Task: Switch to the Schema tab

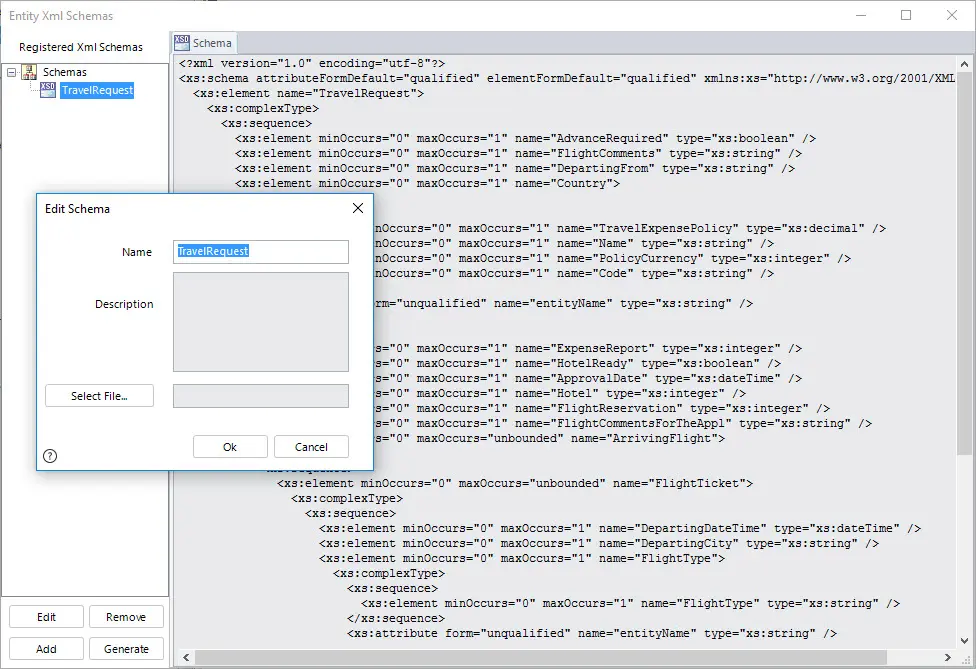Action: point(204,43)
